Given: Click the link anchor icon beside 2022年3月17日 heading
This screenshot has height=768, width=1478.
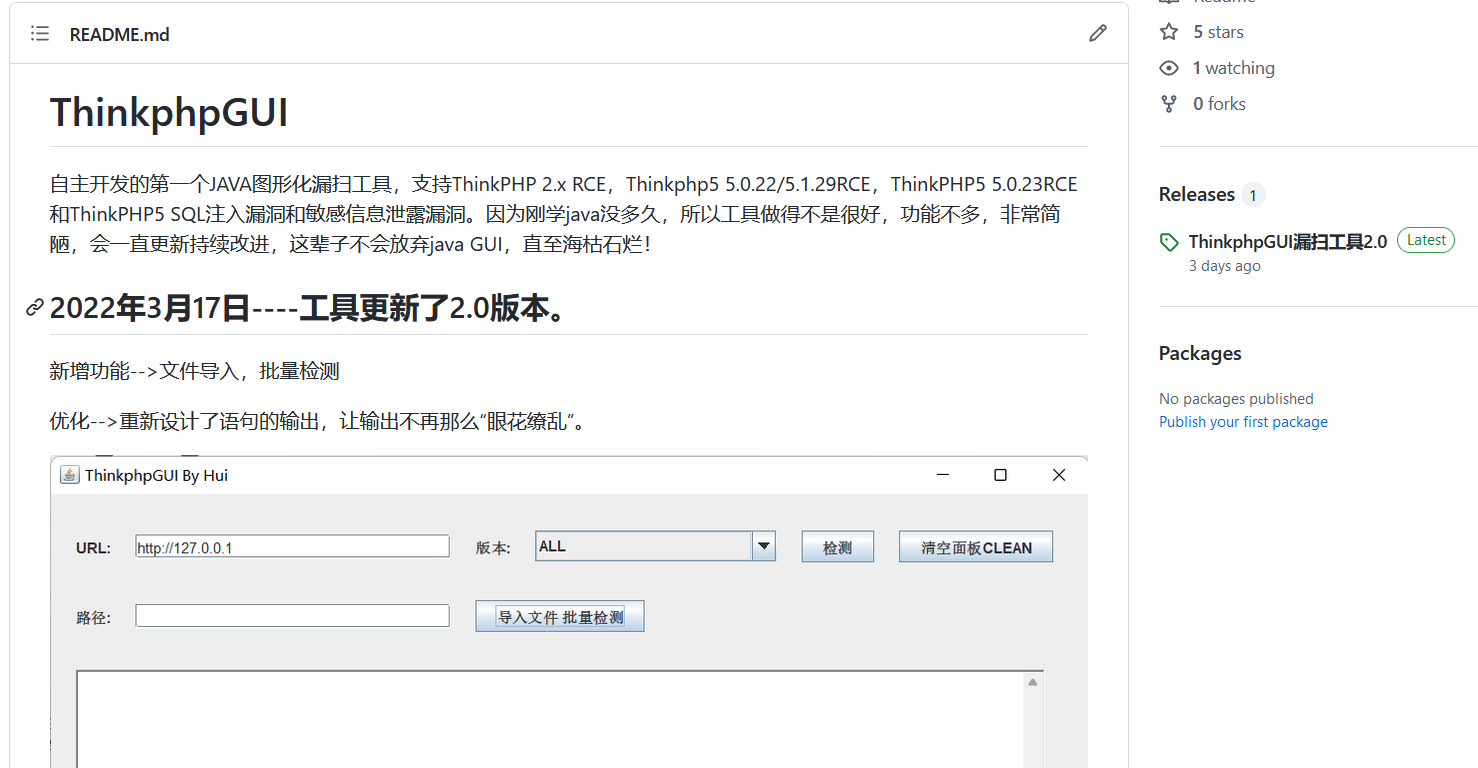Looking at the screenshot, I should 35,308.
